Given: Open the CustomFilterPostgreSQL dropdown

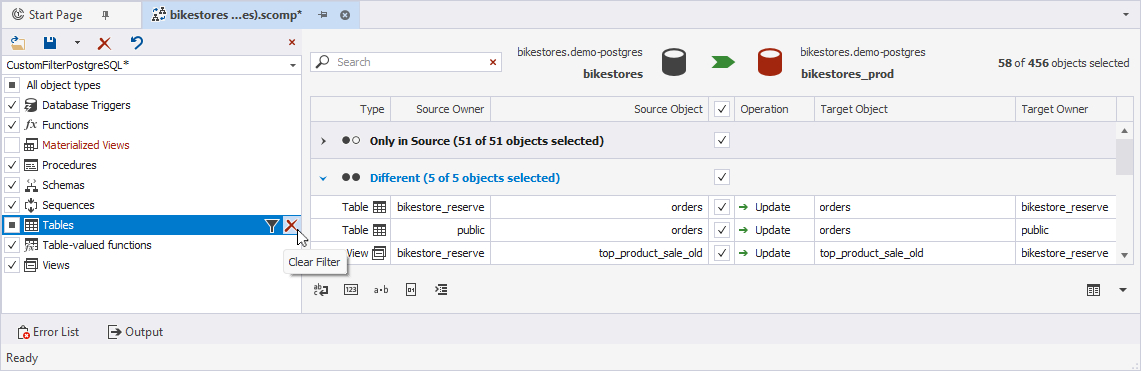Looking at the screenshot, I should tap(293, 65).
